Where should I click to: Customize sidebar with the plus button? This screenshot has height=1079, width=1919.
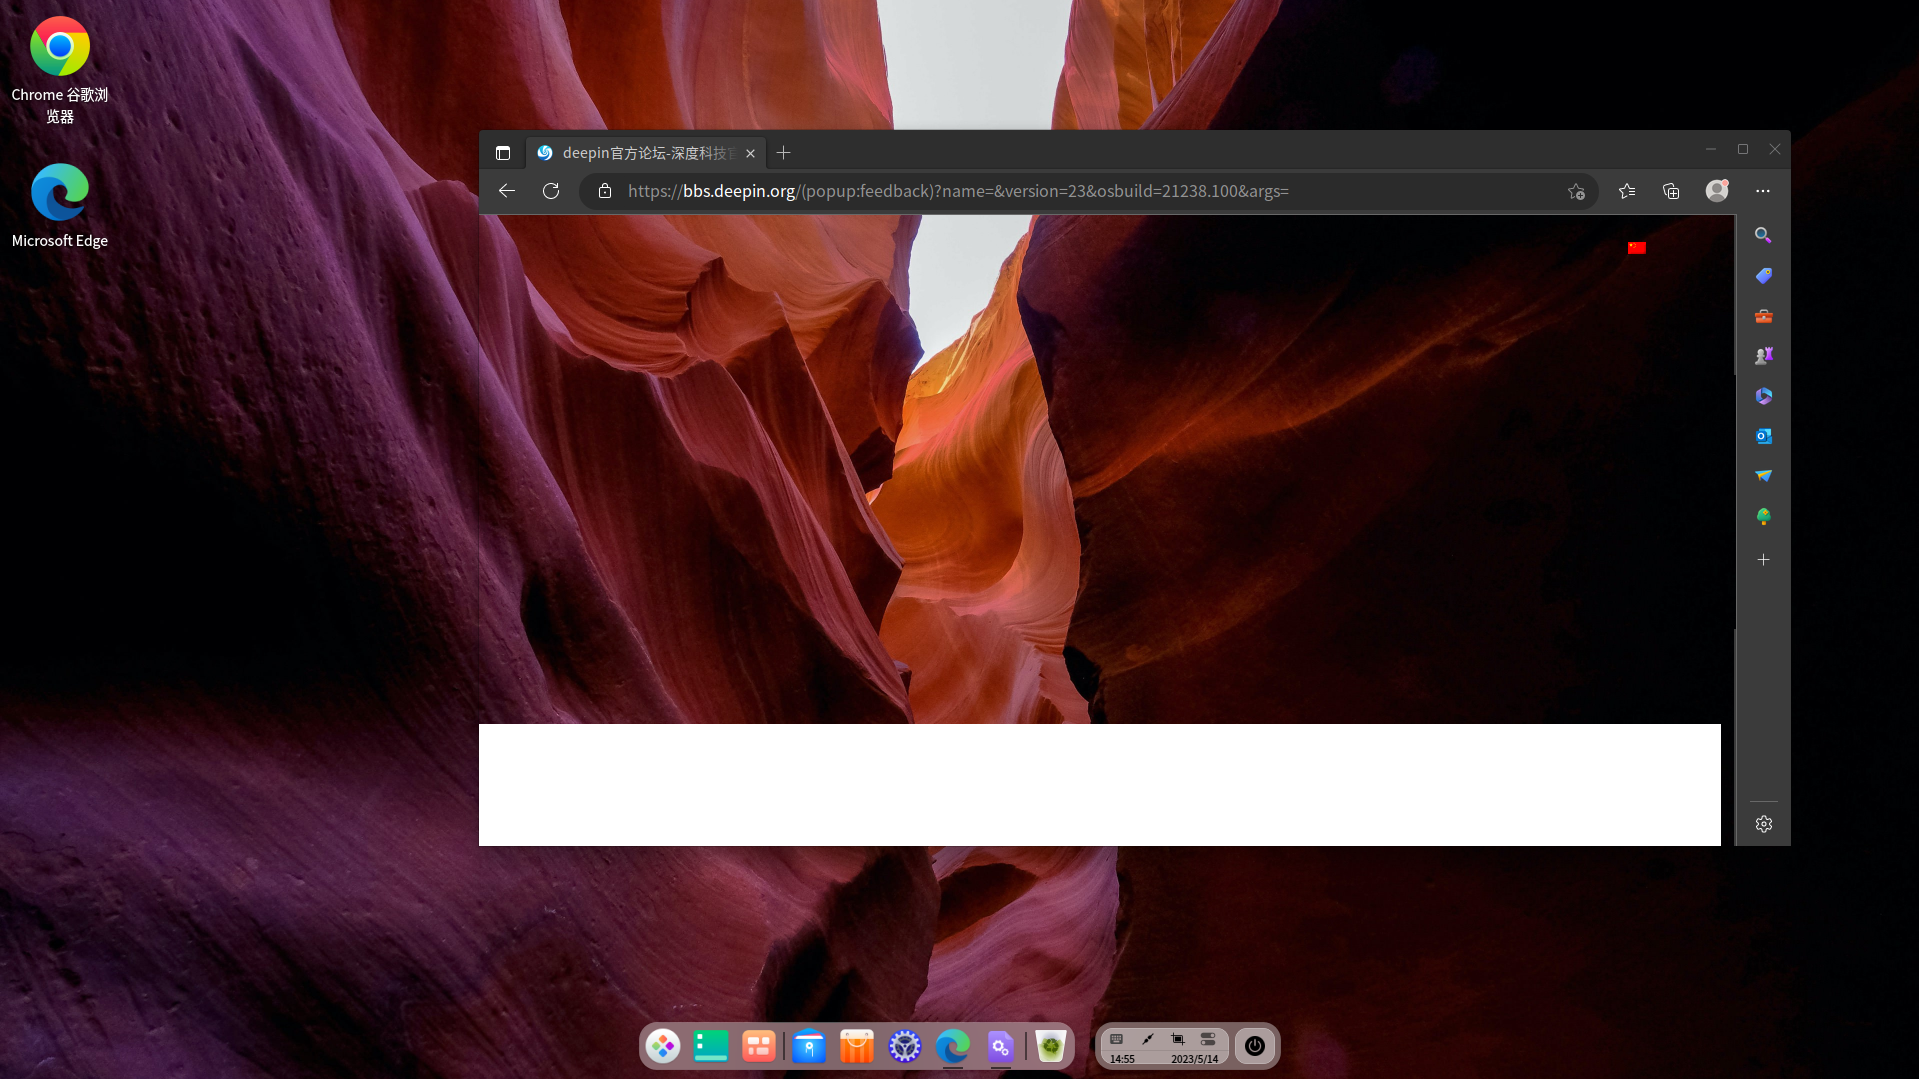tap(1763, 560)
